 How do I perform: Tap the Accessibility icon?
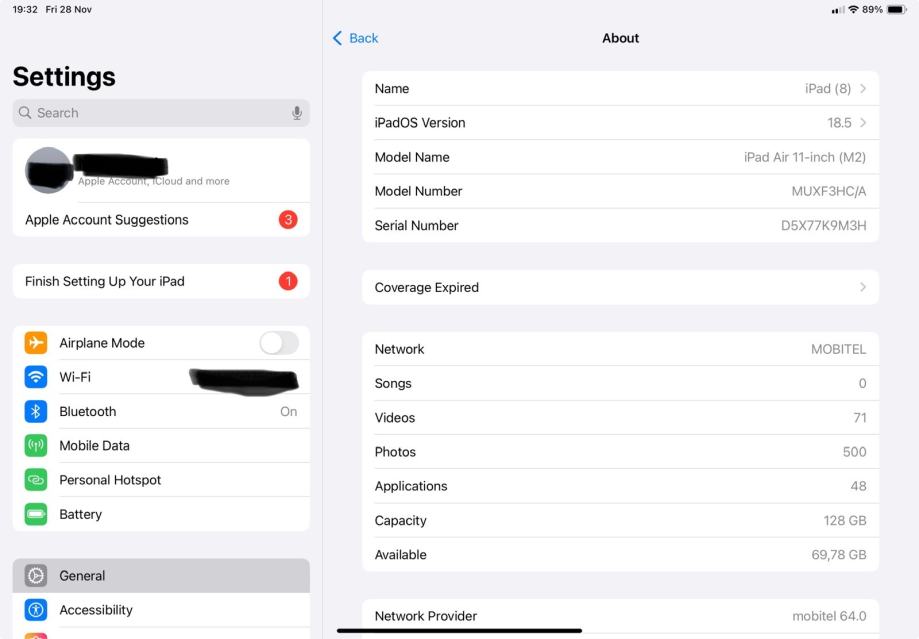pos(36,610)
